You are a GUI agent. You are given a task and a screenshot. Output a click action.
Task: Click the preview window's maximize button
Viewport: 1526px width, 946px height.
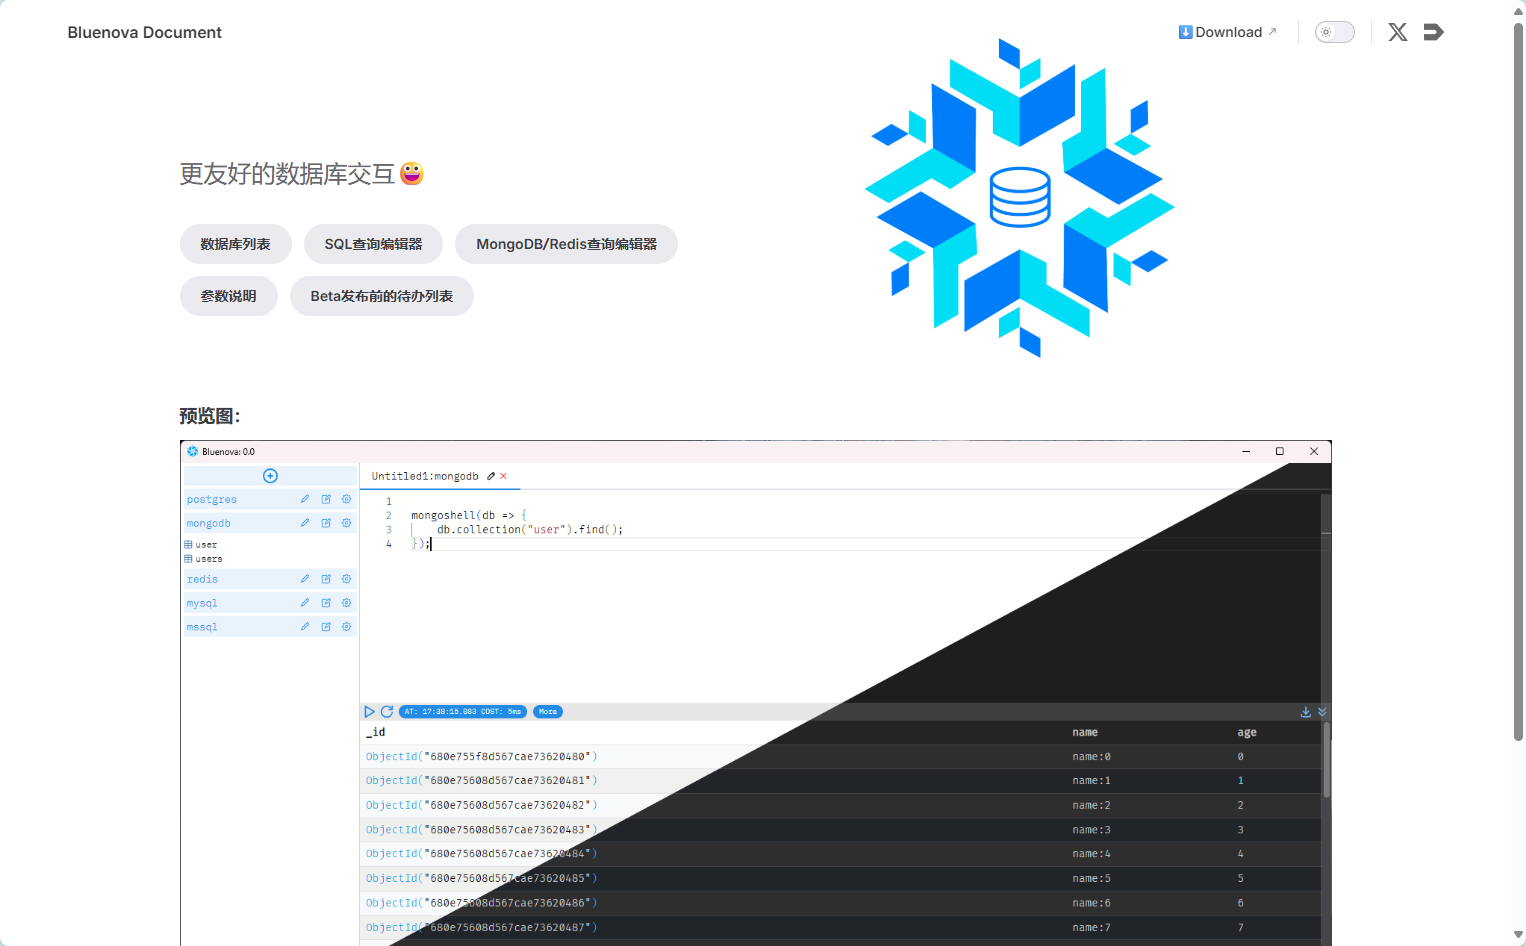[x=1279, y=451]
